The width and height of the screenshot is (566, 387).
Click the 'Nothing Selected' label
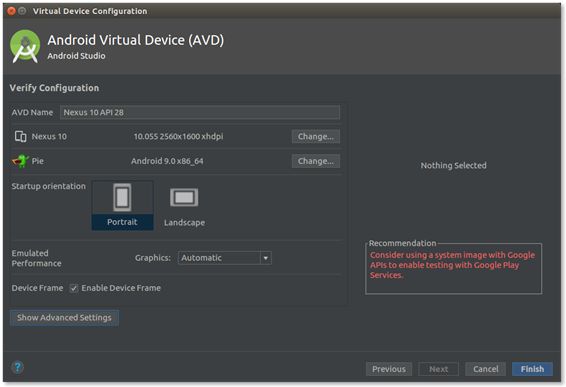point(453,165)
